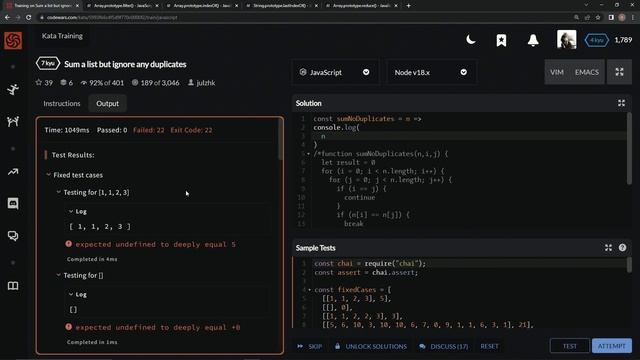Reload the page
The height and width of the screenshot is (360, 640).
pos(29,18)
